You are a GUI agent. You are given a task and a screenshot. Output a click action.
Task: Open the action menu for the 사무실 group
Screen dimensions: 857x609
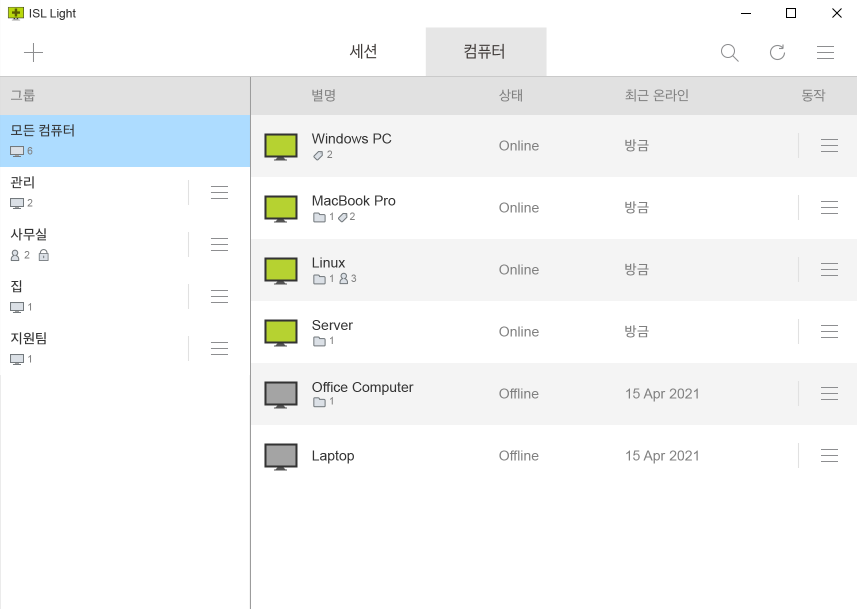[219, 244]
